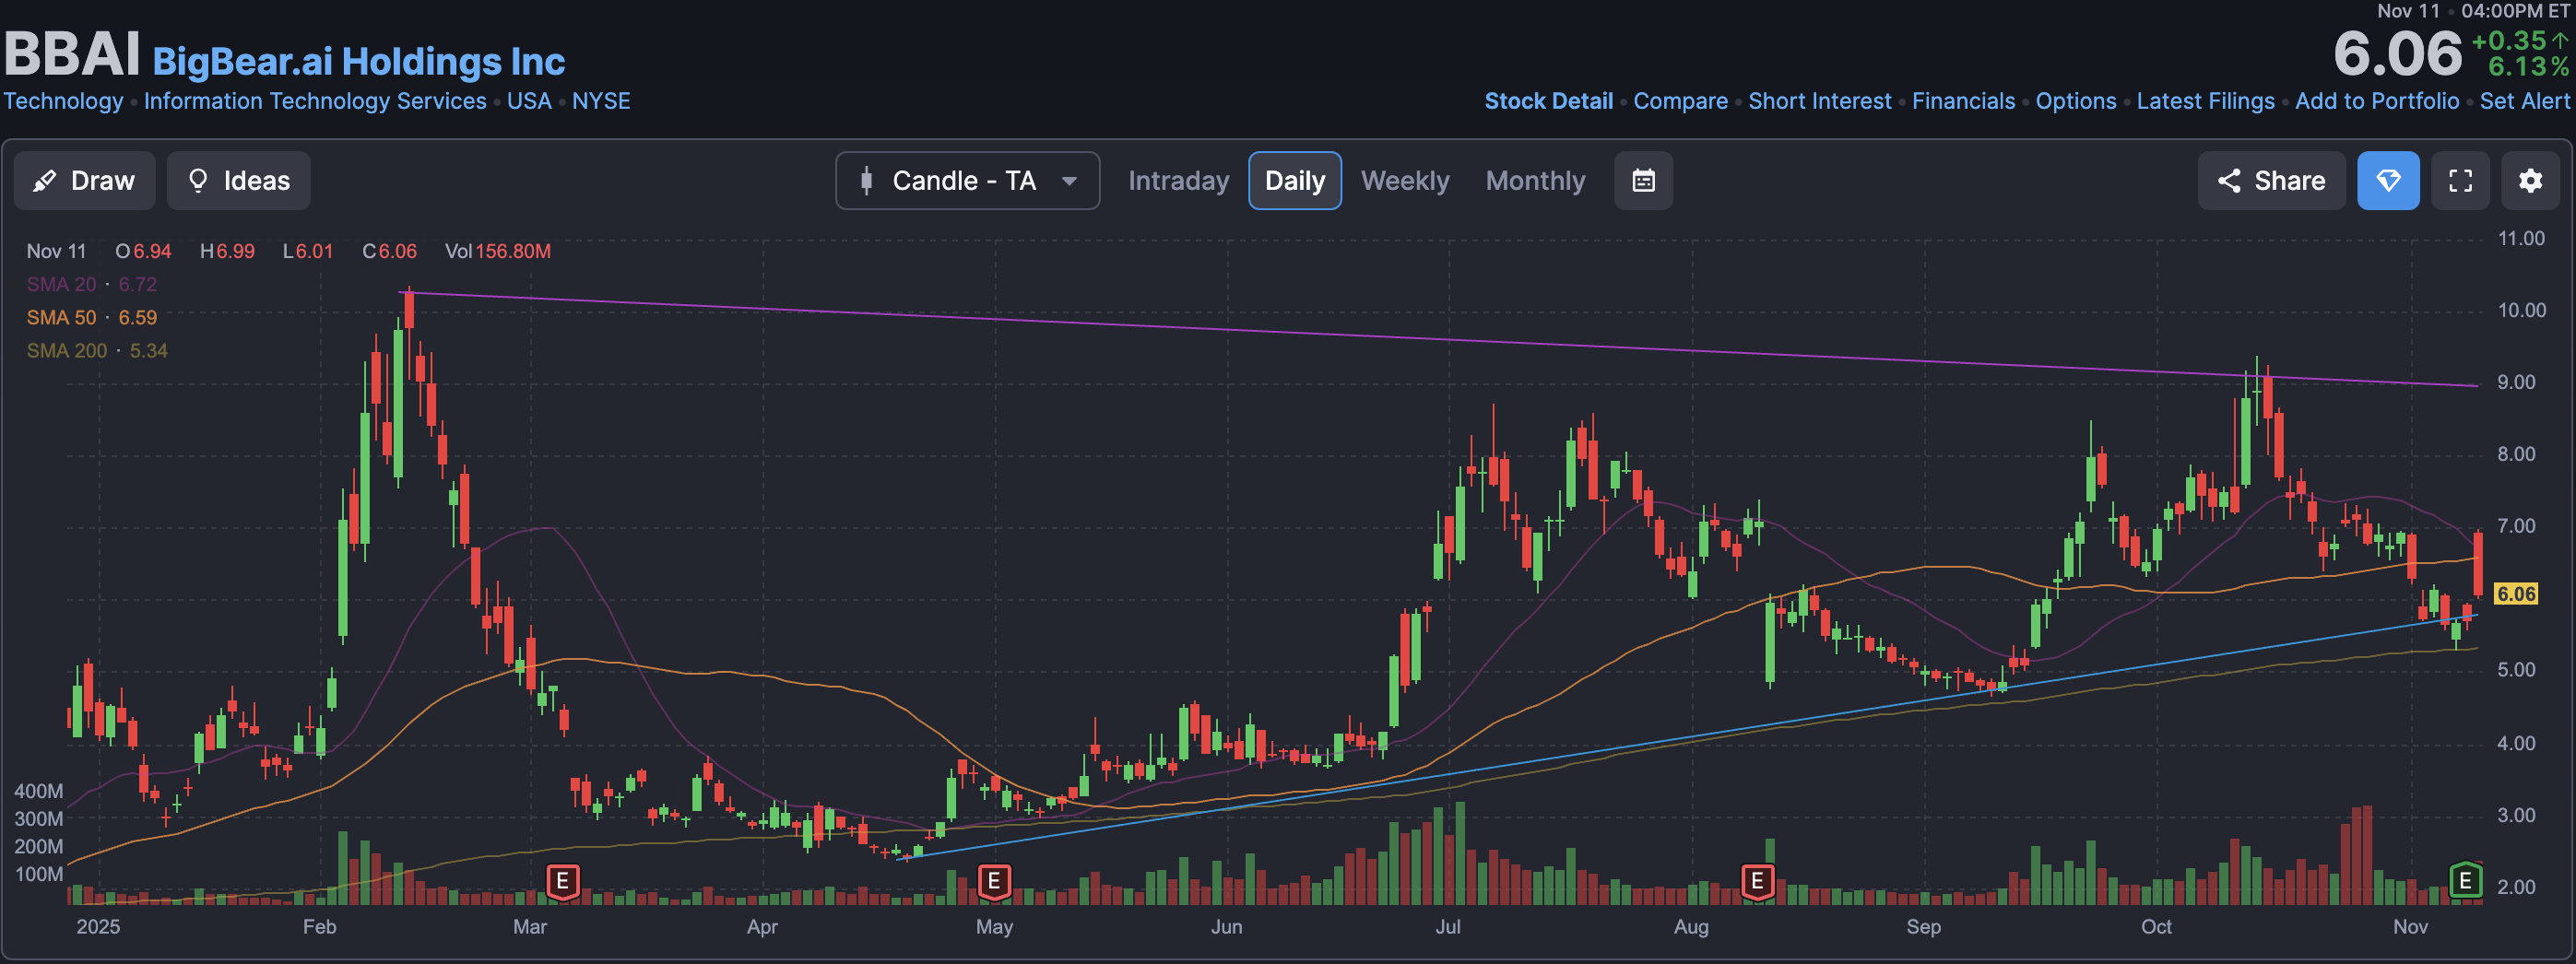The height and width of the screenshot is (964, 2576).
Task: Click the Jul month label on time axis
Action: click(x=1447, y=927)
